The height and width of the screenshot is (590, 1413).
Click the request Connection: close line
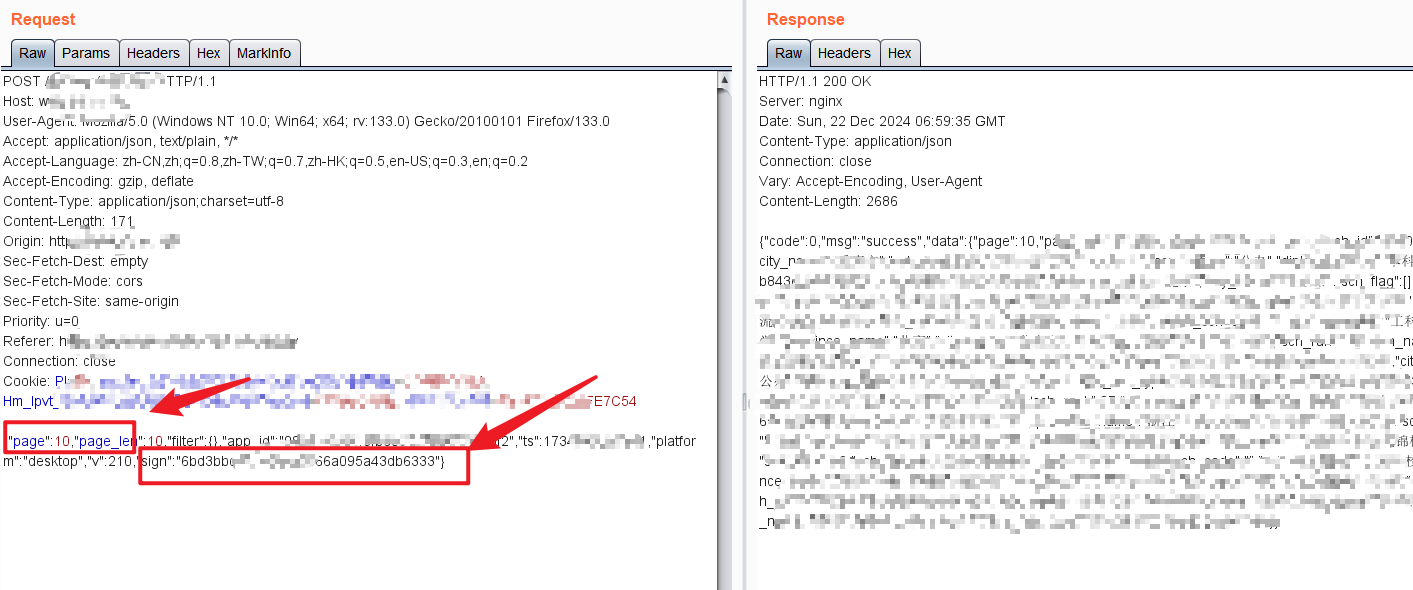tap(59, 361)
